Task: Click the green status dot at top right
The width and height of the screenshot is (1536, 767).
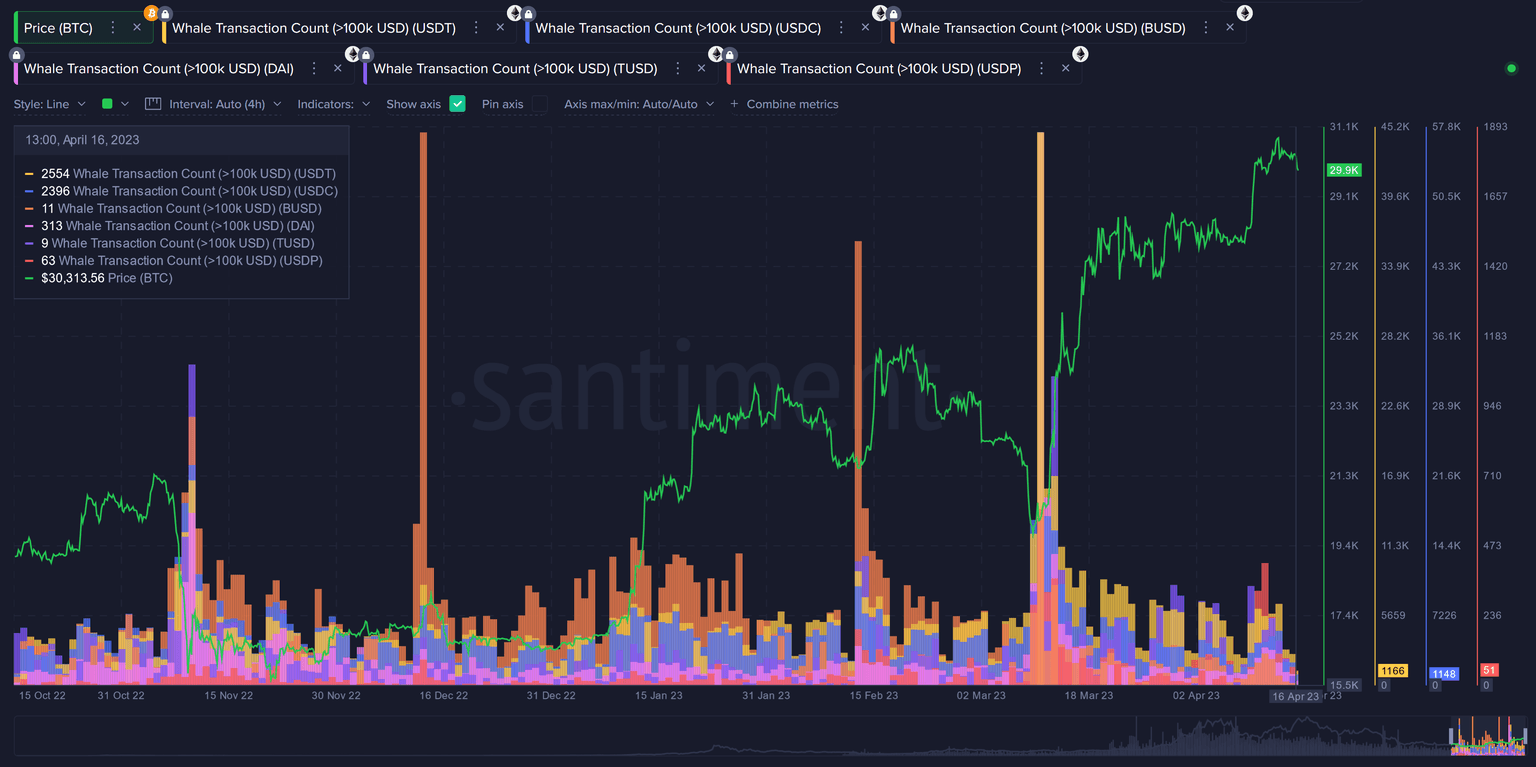Action: 1512,70
